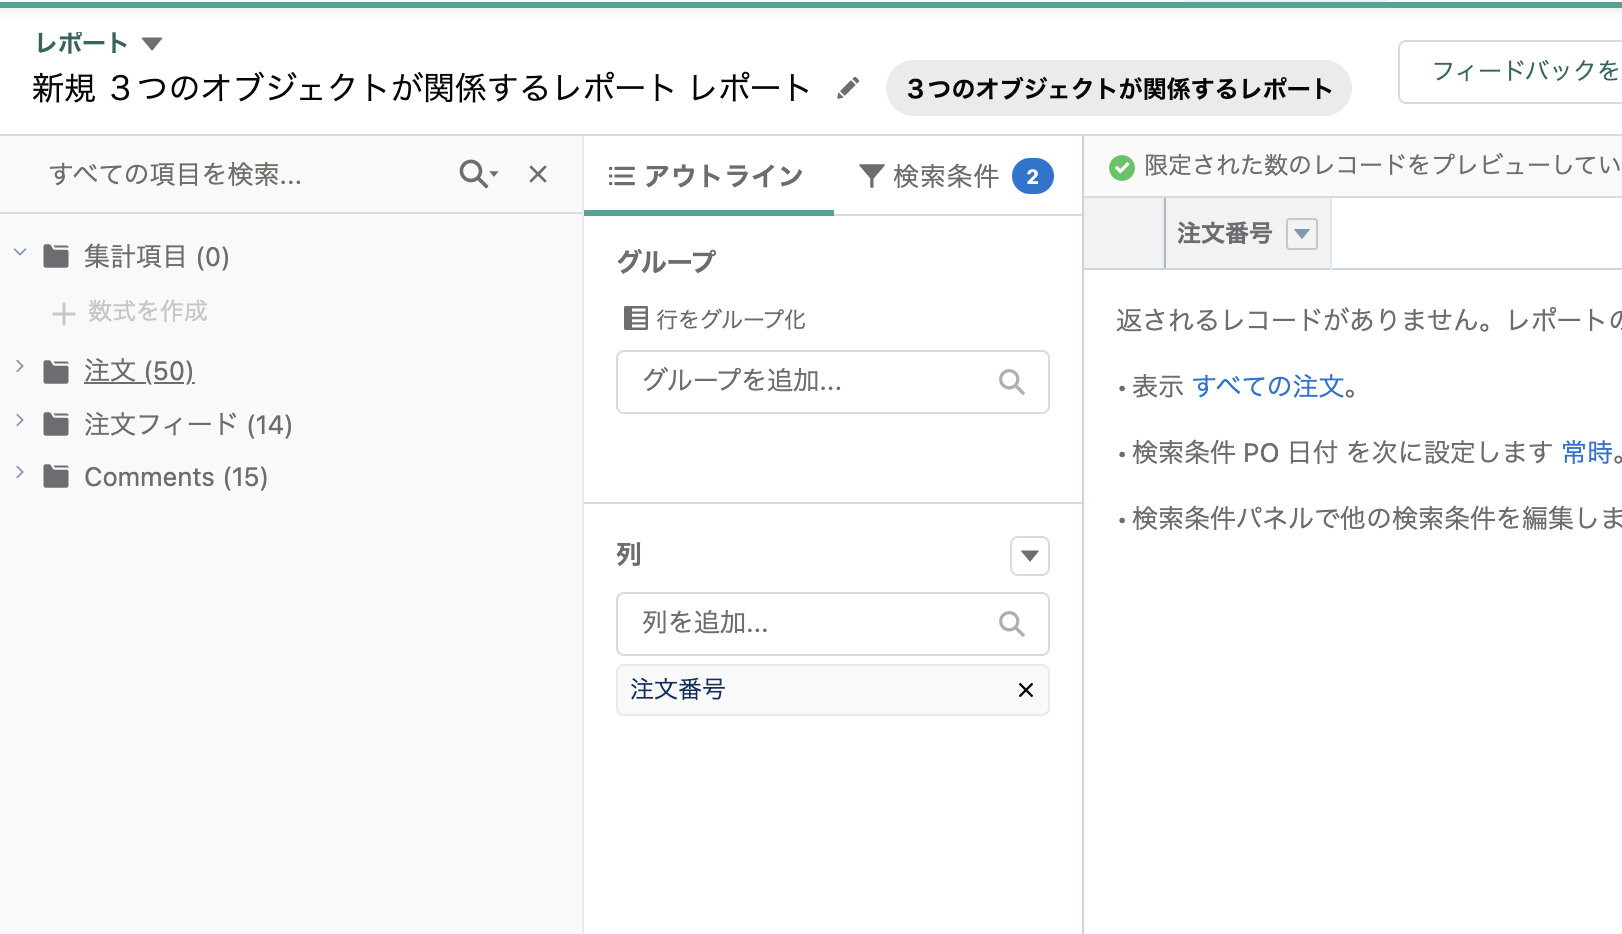Click the 行をグループ化 icon

pyautogui.click(x=634, y=318)
